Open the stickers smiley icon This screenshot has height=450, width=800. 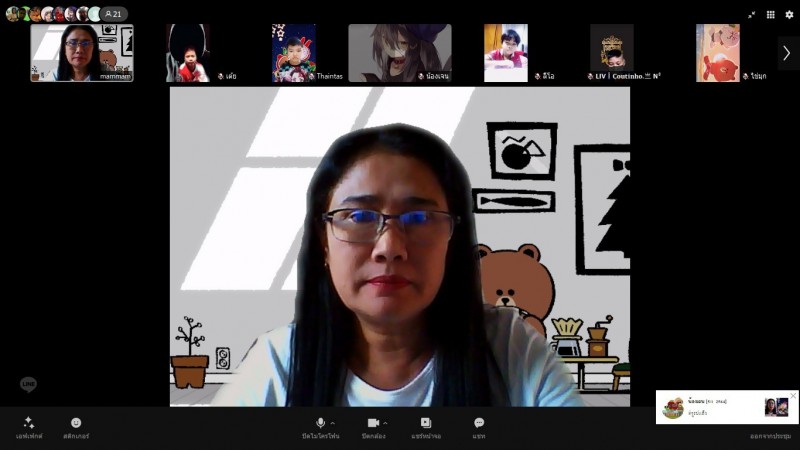[x=76, y=423]
